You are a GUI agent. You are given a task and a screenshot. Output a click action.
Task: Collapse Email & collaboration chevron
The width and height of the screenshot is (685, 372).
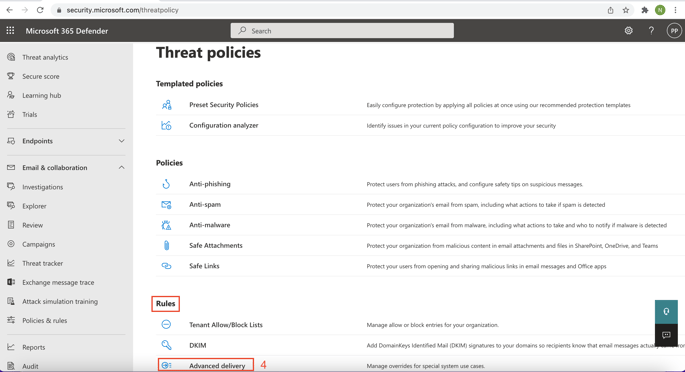click(121, 168)
